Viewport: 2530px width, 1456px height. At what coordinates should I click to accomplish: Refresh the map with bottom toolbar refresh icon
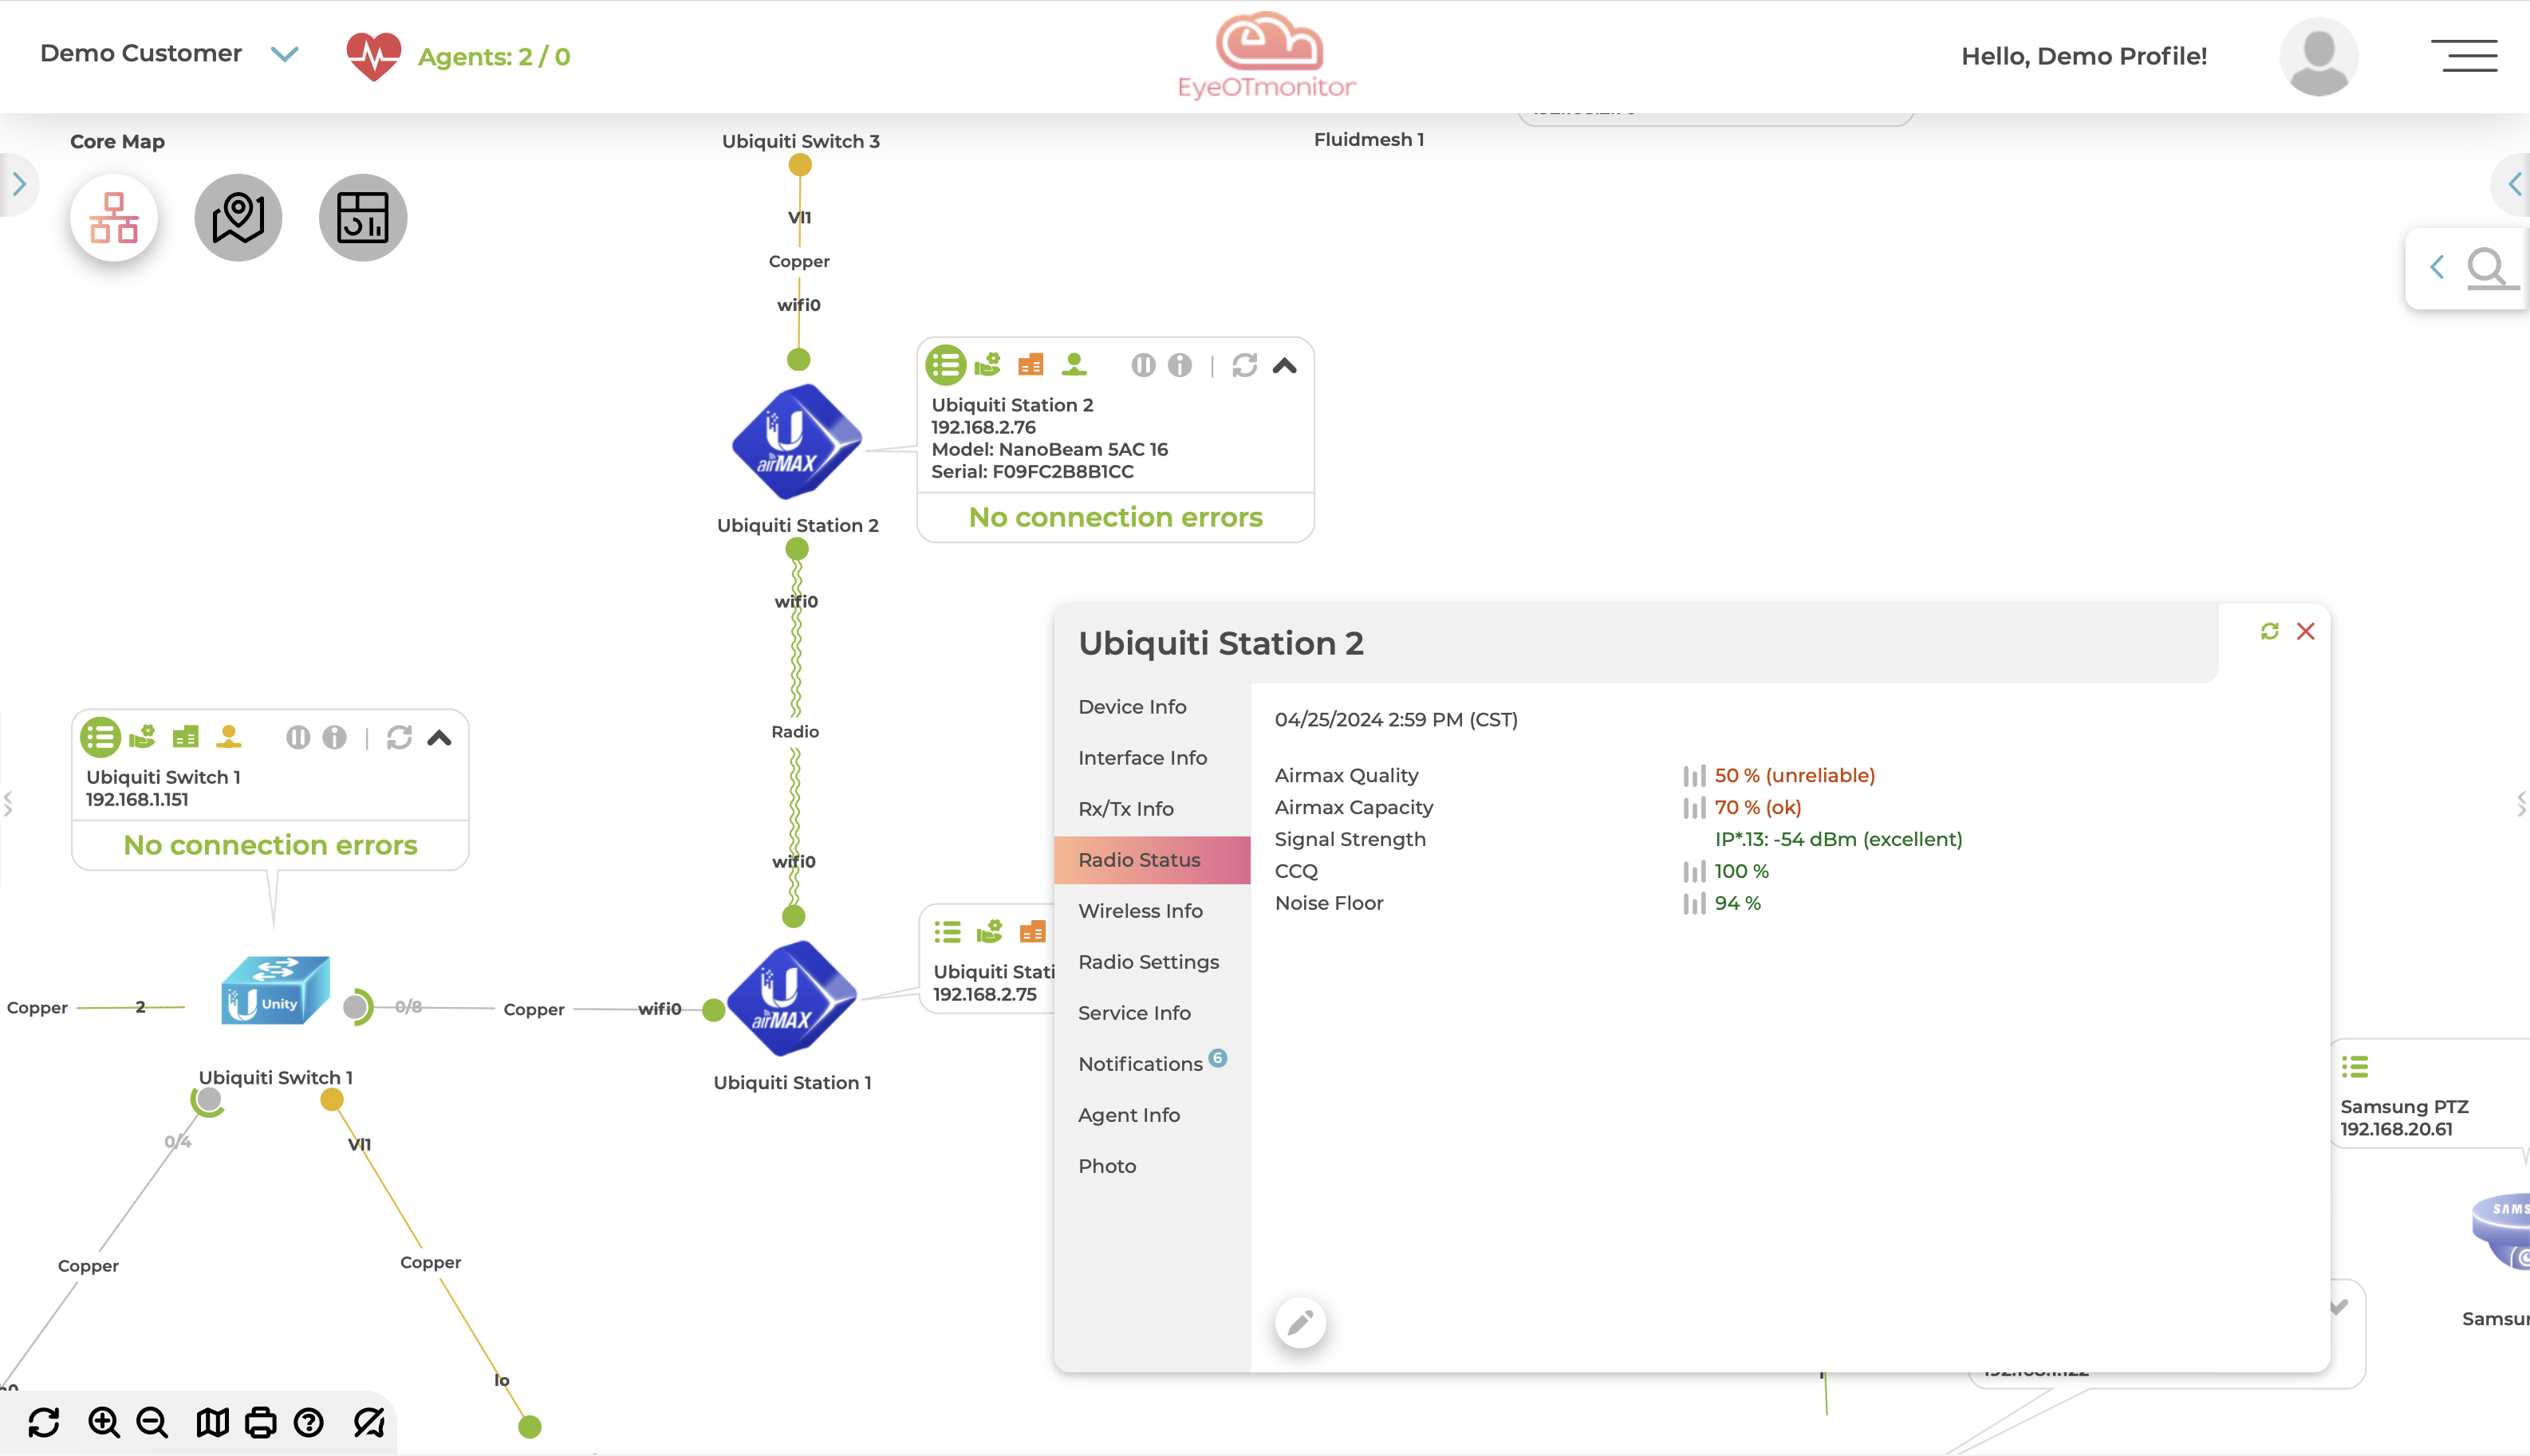click(x=44, y=1422)
